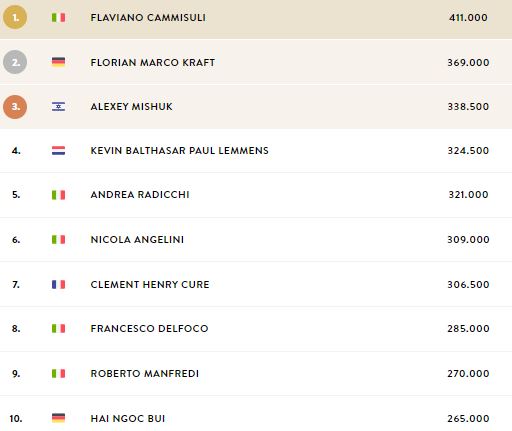
Task: Click Andrea Radicchi's name
Action: [x=140, y=195]
